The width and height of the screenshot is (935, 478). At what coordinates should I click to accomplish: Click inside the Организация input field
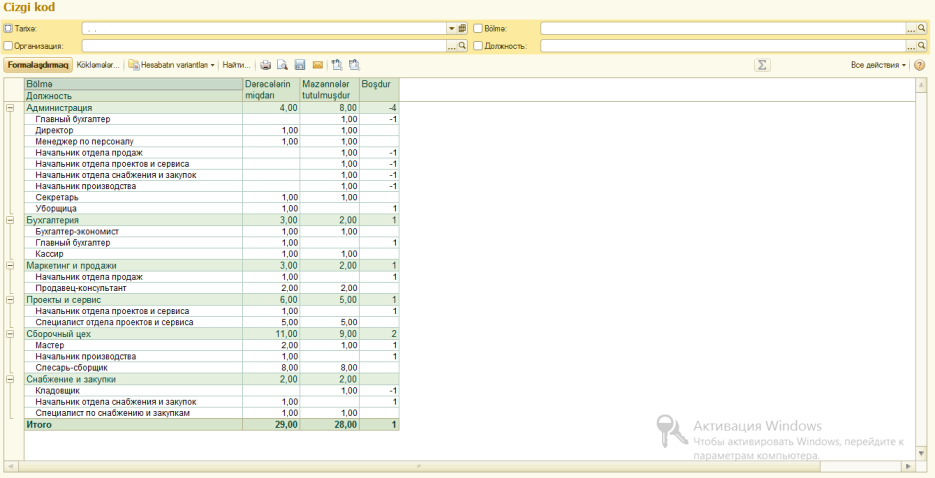260,46
